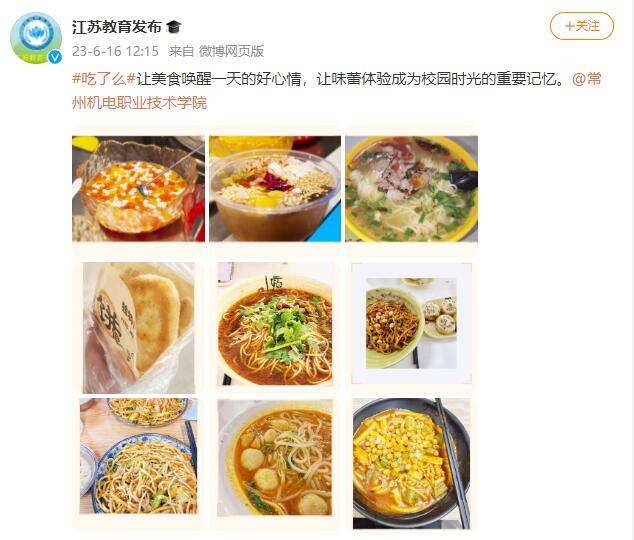Screen dimensions: 634x540
Task: Open the 江苏教育发布 username link
Action: coord(116,27)
